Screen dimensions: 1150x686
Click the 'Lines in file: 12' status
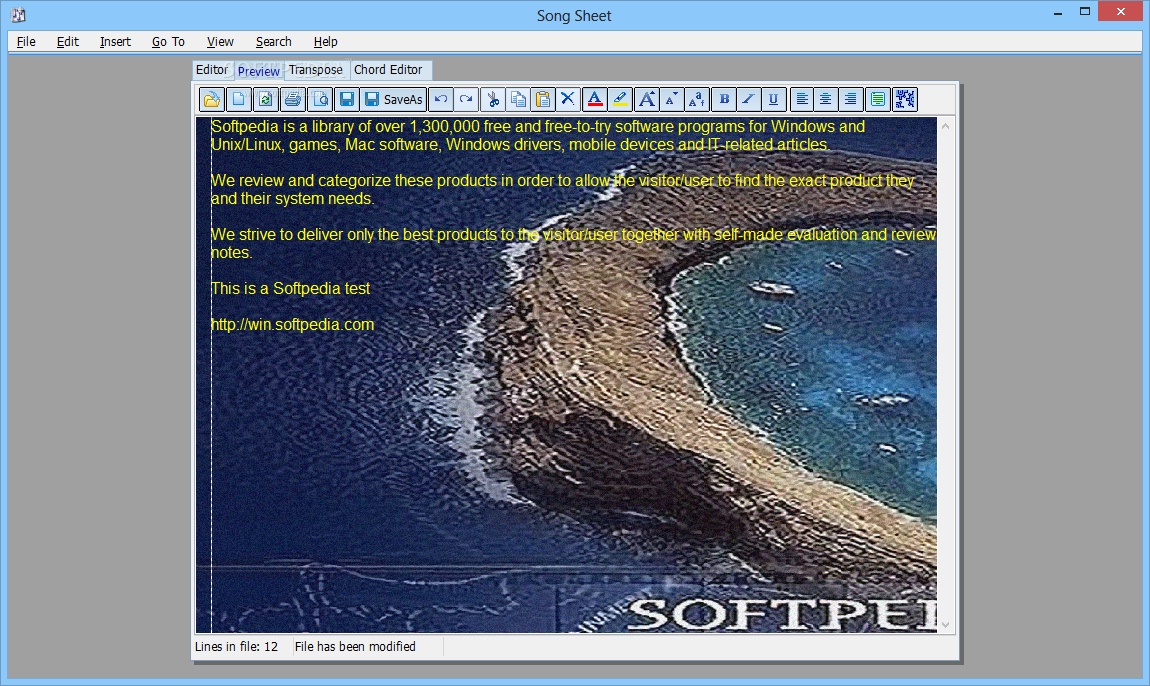click(236, 646)
